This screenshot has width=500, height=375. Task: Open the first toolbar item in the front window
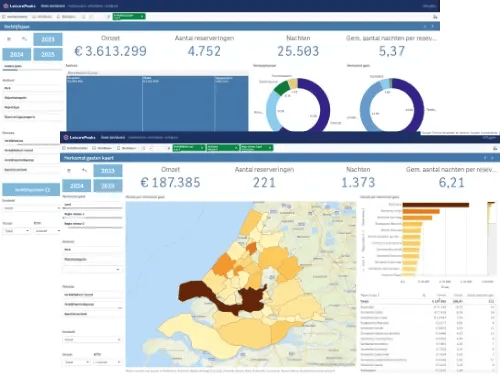[76, 148]
